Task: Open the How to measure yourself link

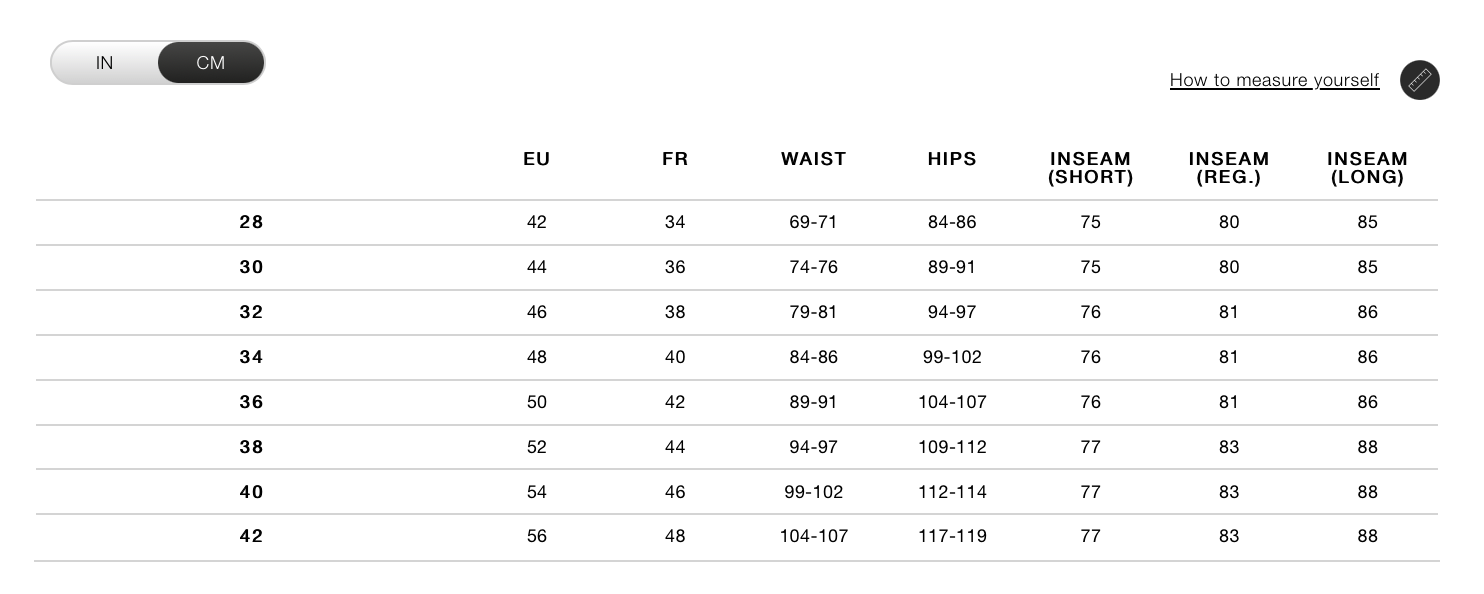Action: [x=1274, y=80]
